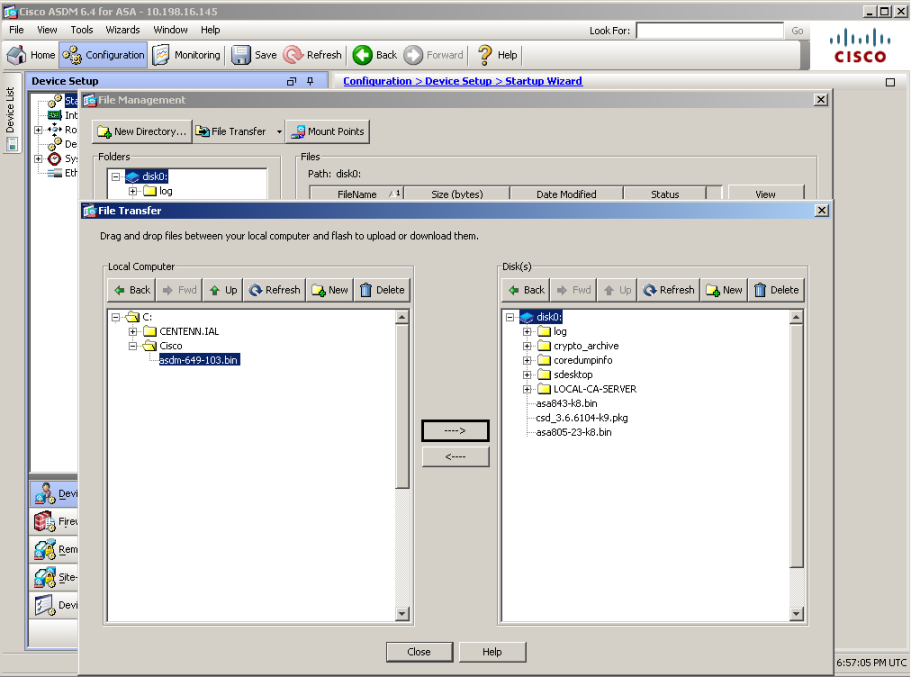911x677 pixels.
Task: Open the Monitoring view
Action: (x=186, y=55)
